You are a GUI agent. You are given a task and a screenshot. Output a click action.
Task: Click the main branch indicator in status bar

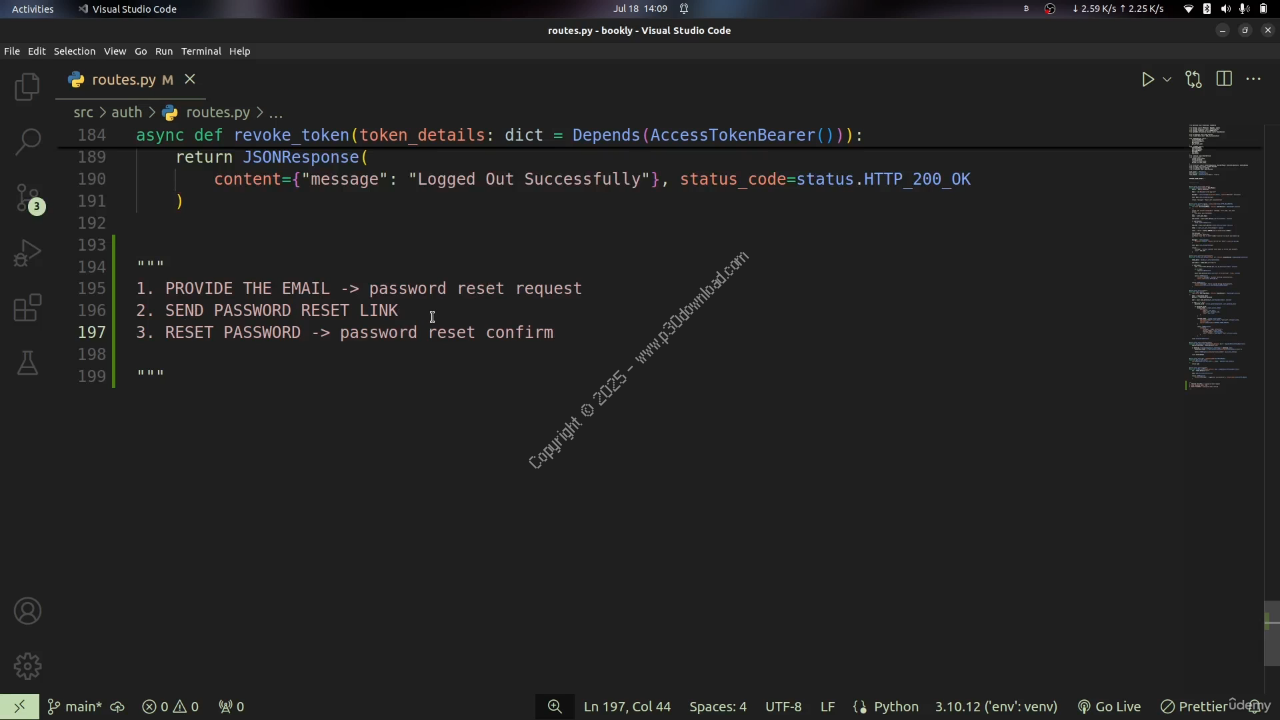(74, 706)
